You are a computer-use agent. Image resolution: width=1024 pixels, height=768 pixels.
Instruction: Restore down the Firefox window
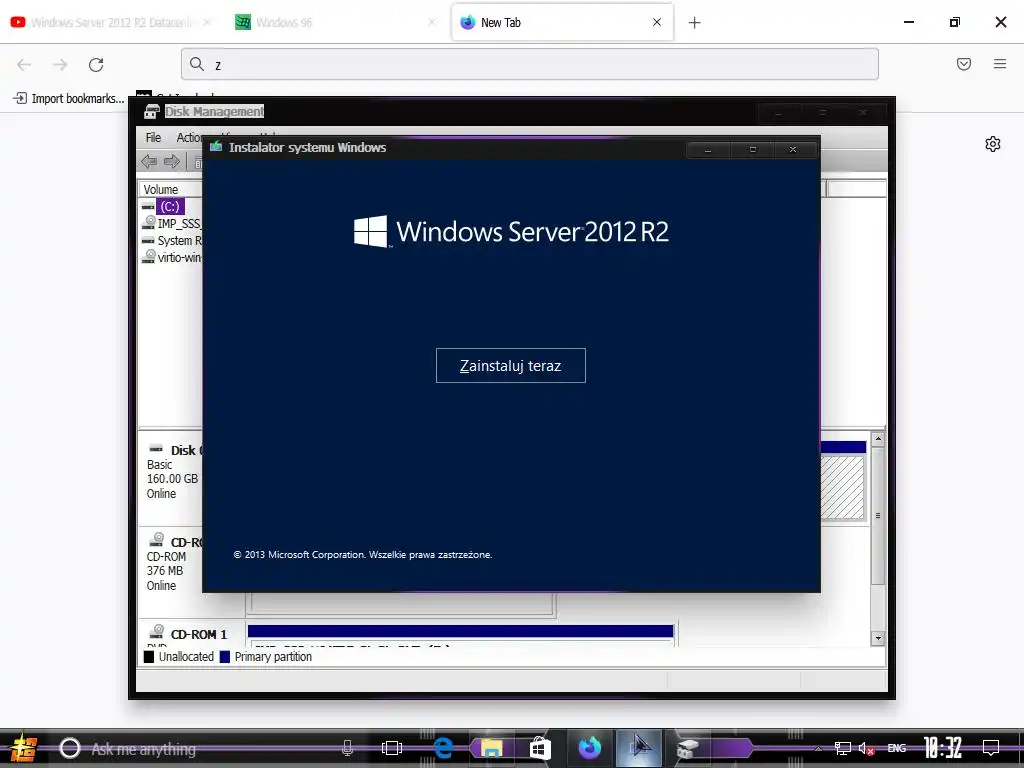point(955,22)
